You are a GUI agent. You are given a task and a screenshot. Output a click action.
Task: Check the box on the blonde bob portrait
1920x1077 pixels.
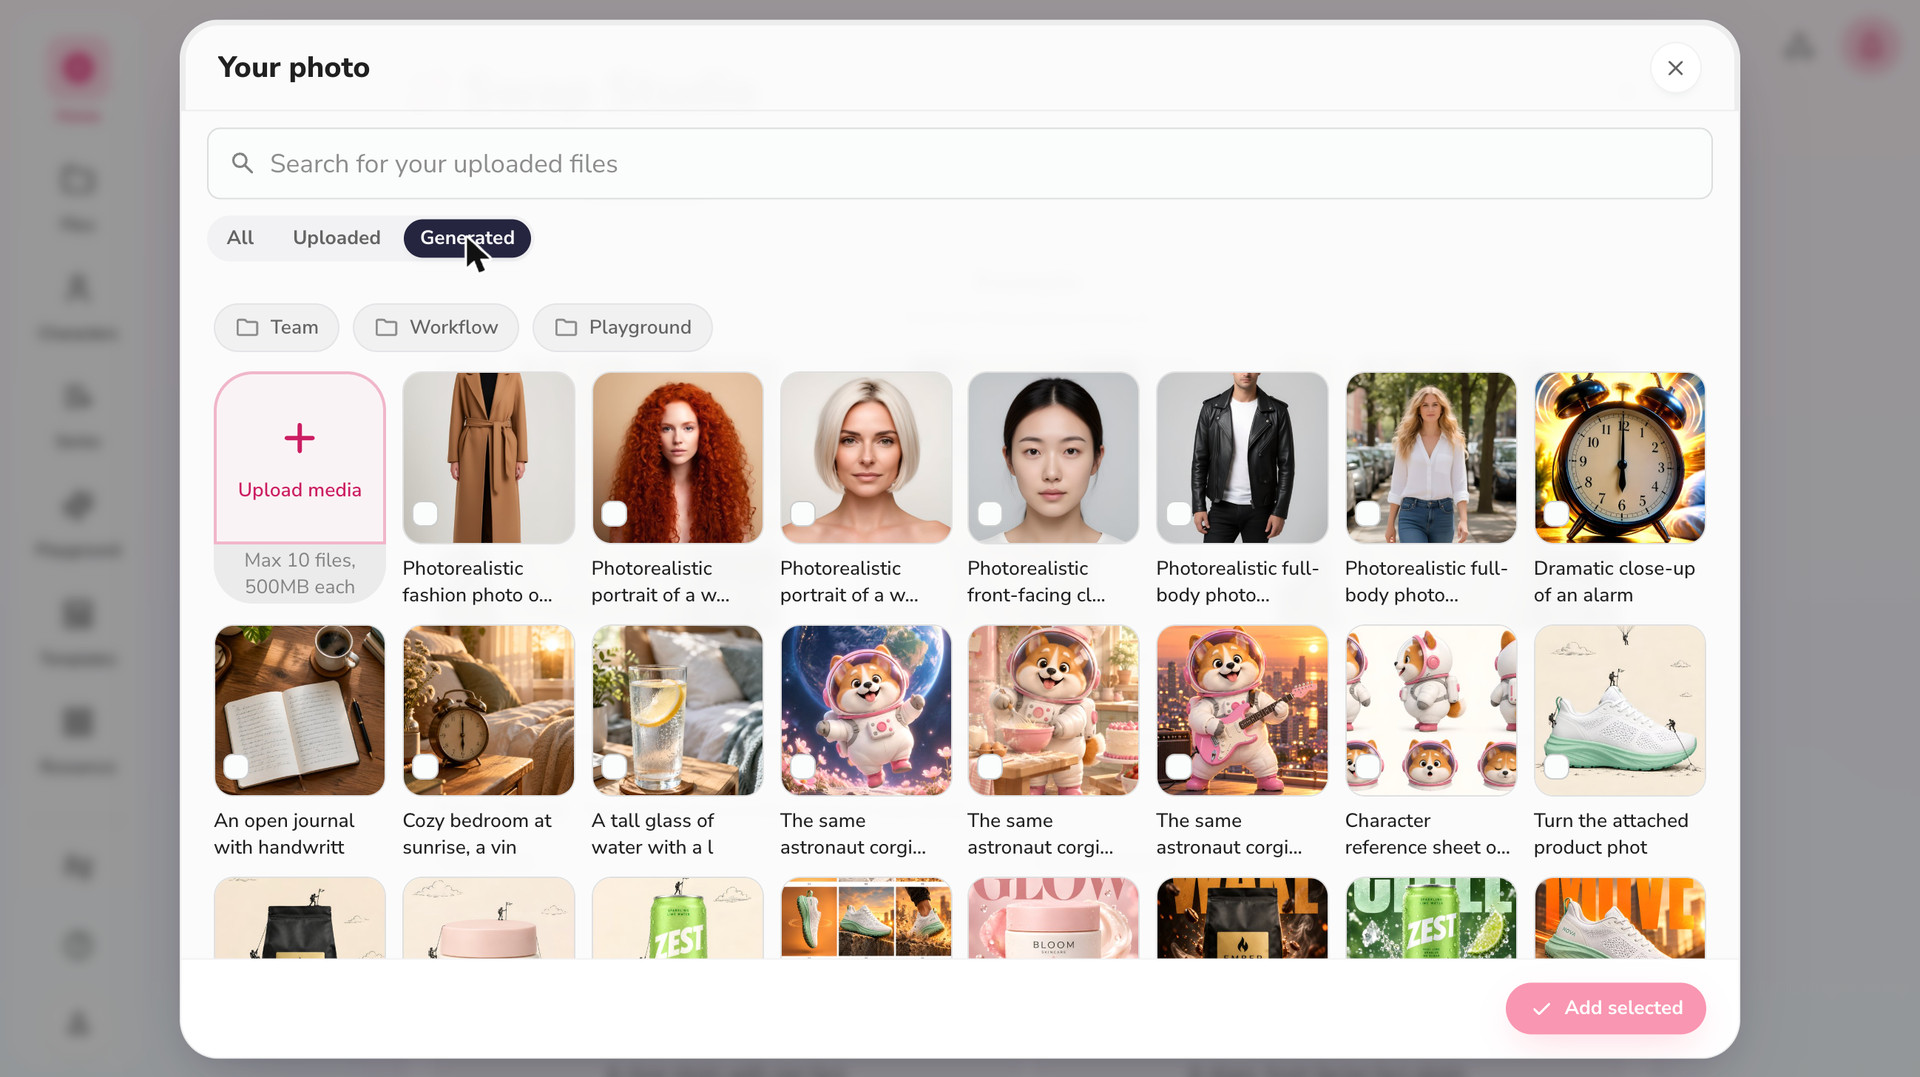point(802,514)
